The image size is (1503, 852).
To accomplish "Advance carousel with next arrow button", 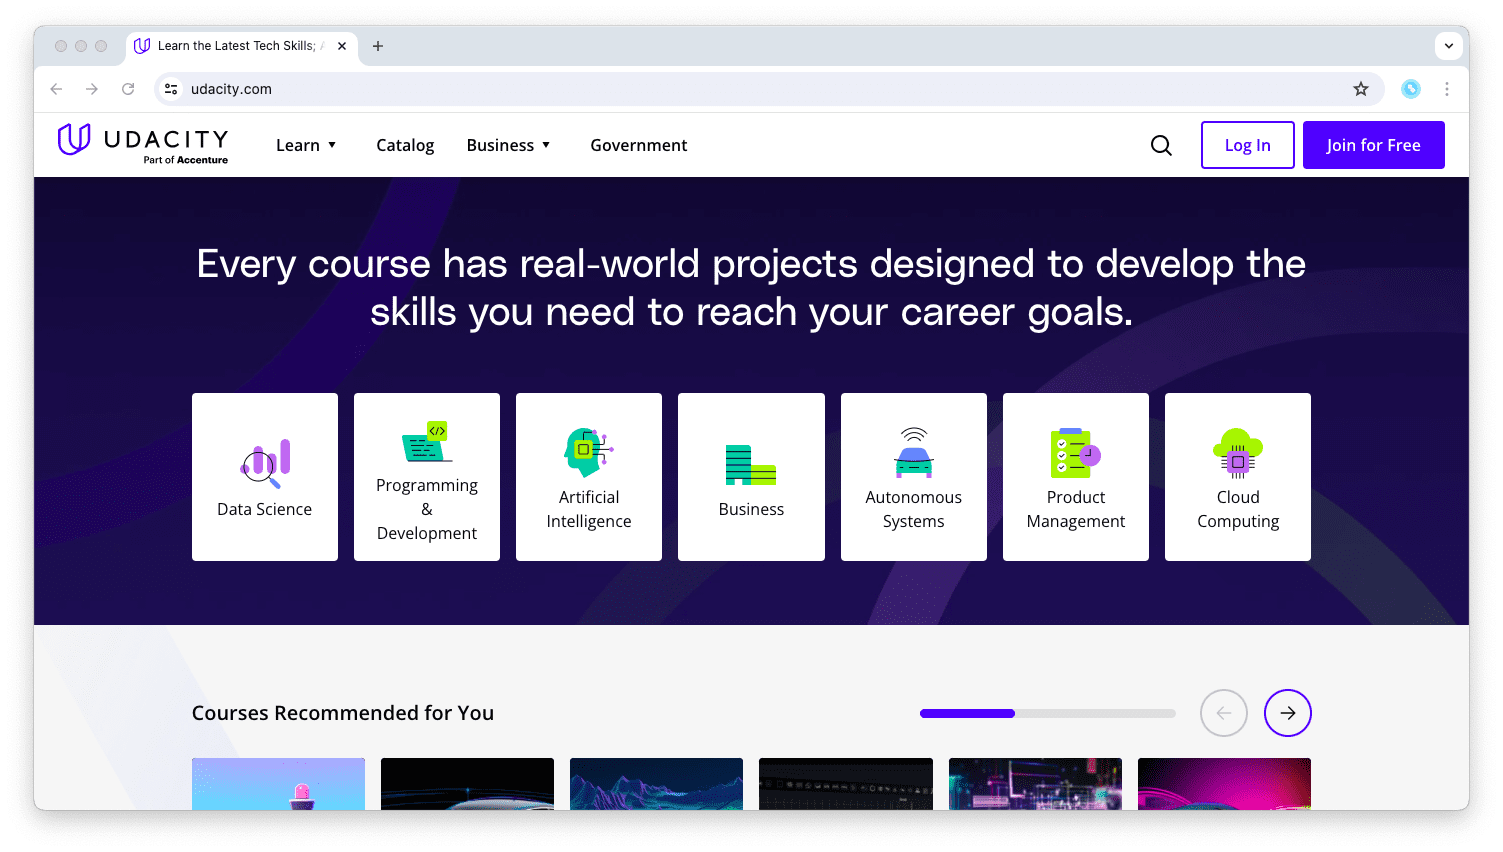I will point(1287,713).
